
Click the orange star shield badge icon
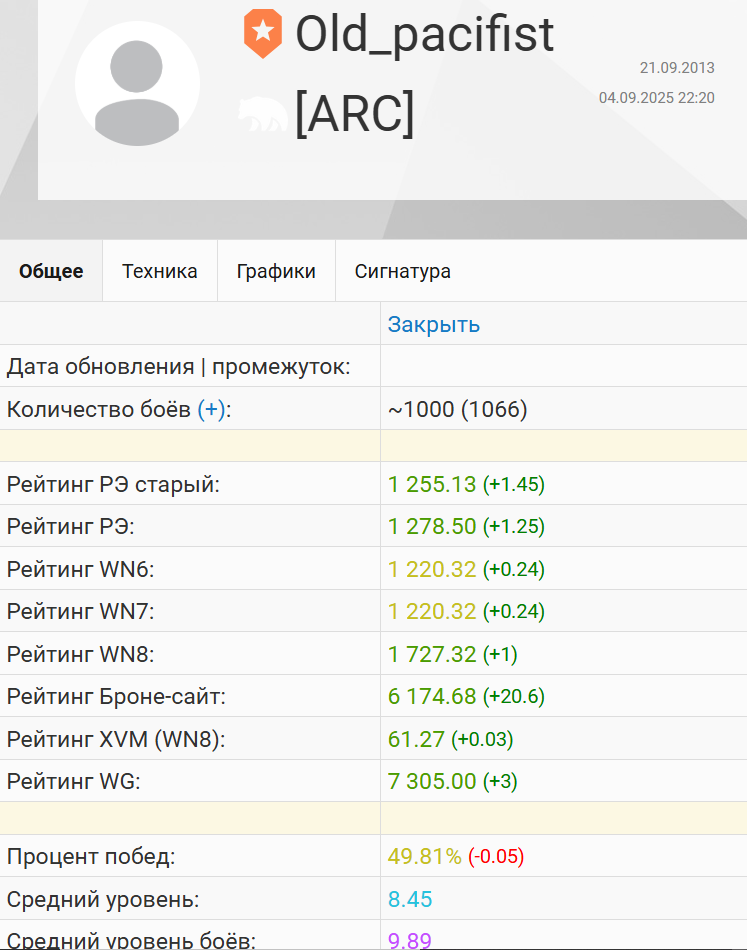263,34
